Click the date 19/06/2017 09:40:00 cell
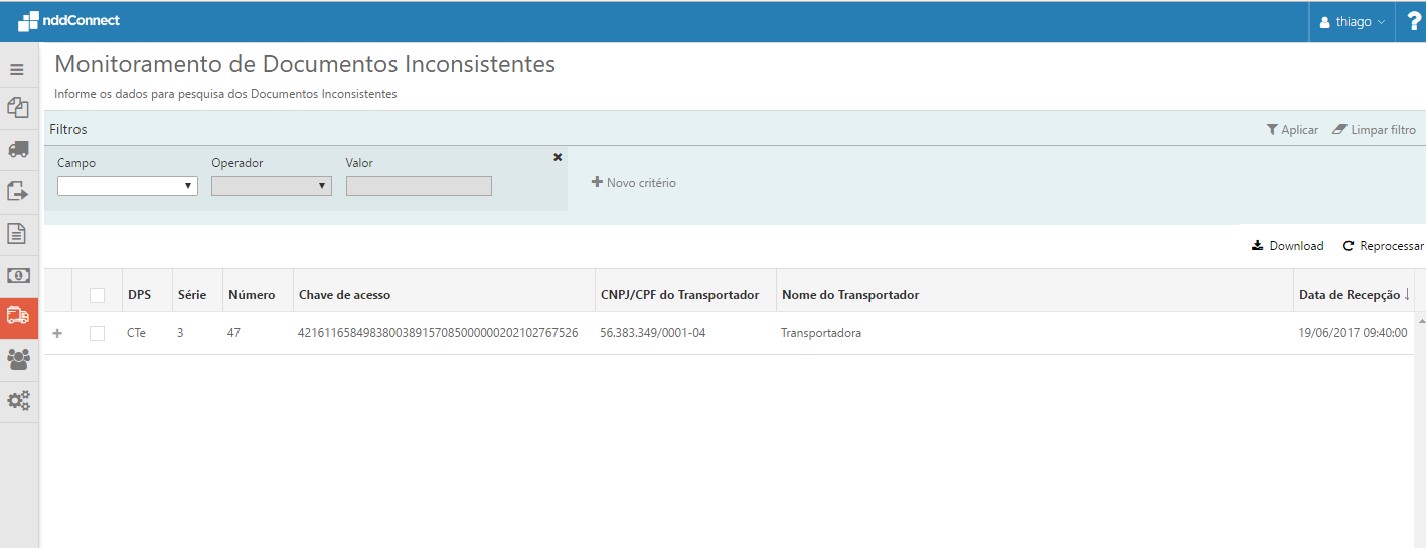Viewport: 1426px width, 548px height. click(x=1353, y=333)
